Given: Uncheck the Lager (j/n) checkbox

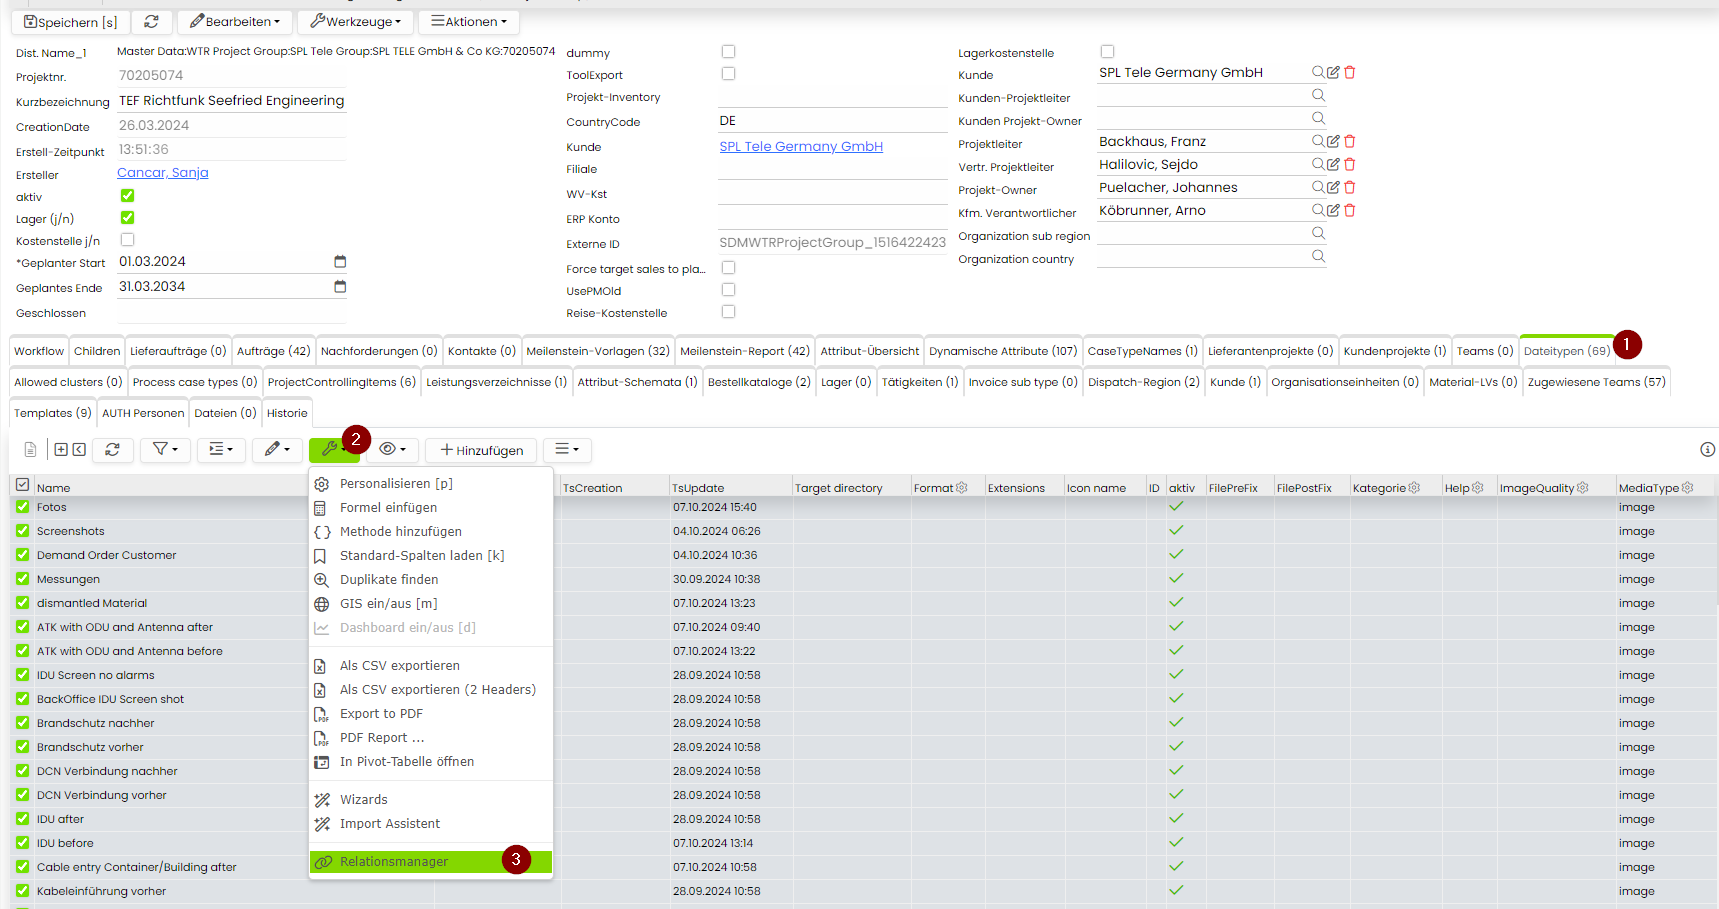Looking at the screenshot, I should (127, 217).
